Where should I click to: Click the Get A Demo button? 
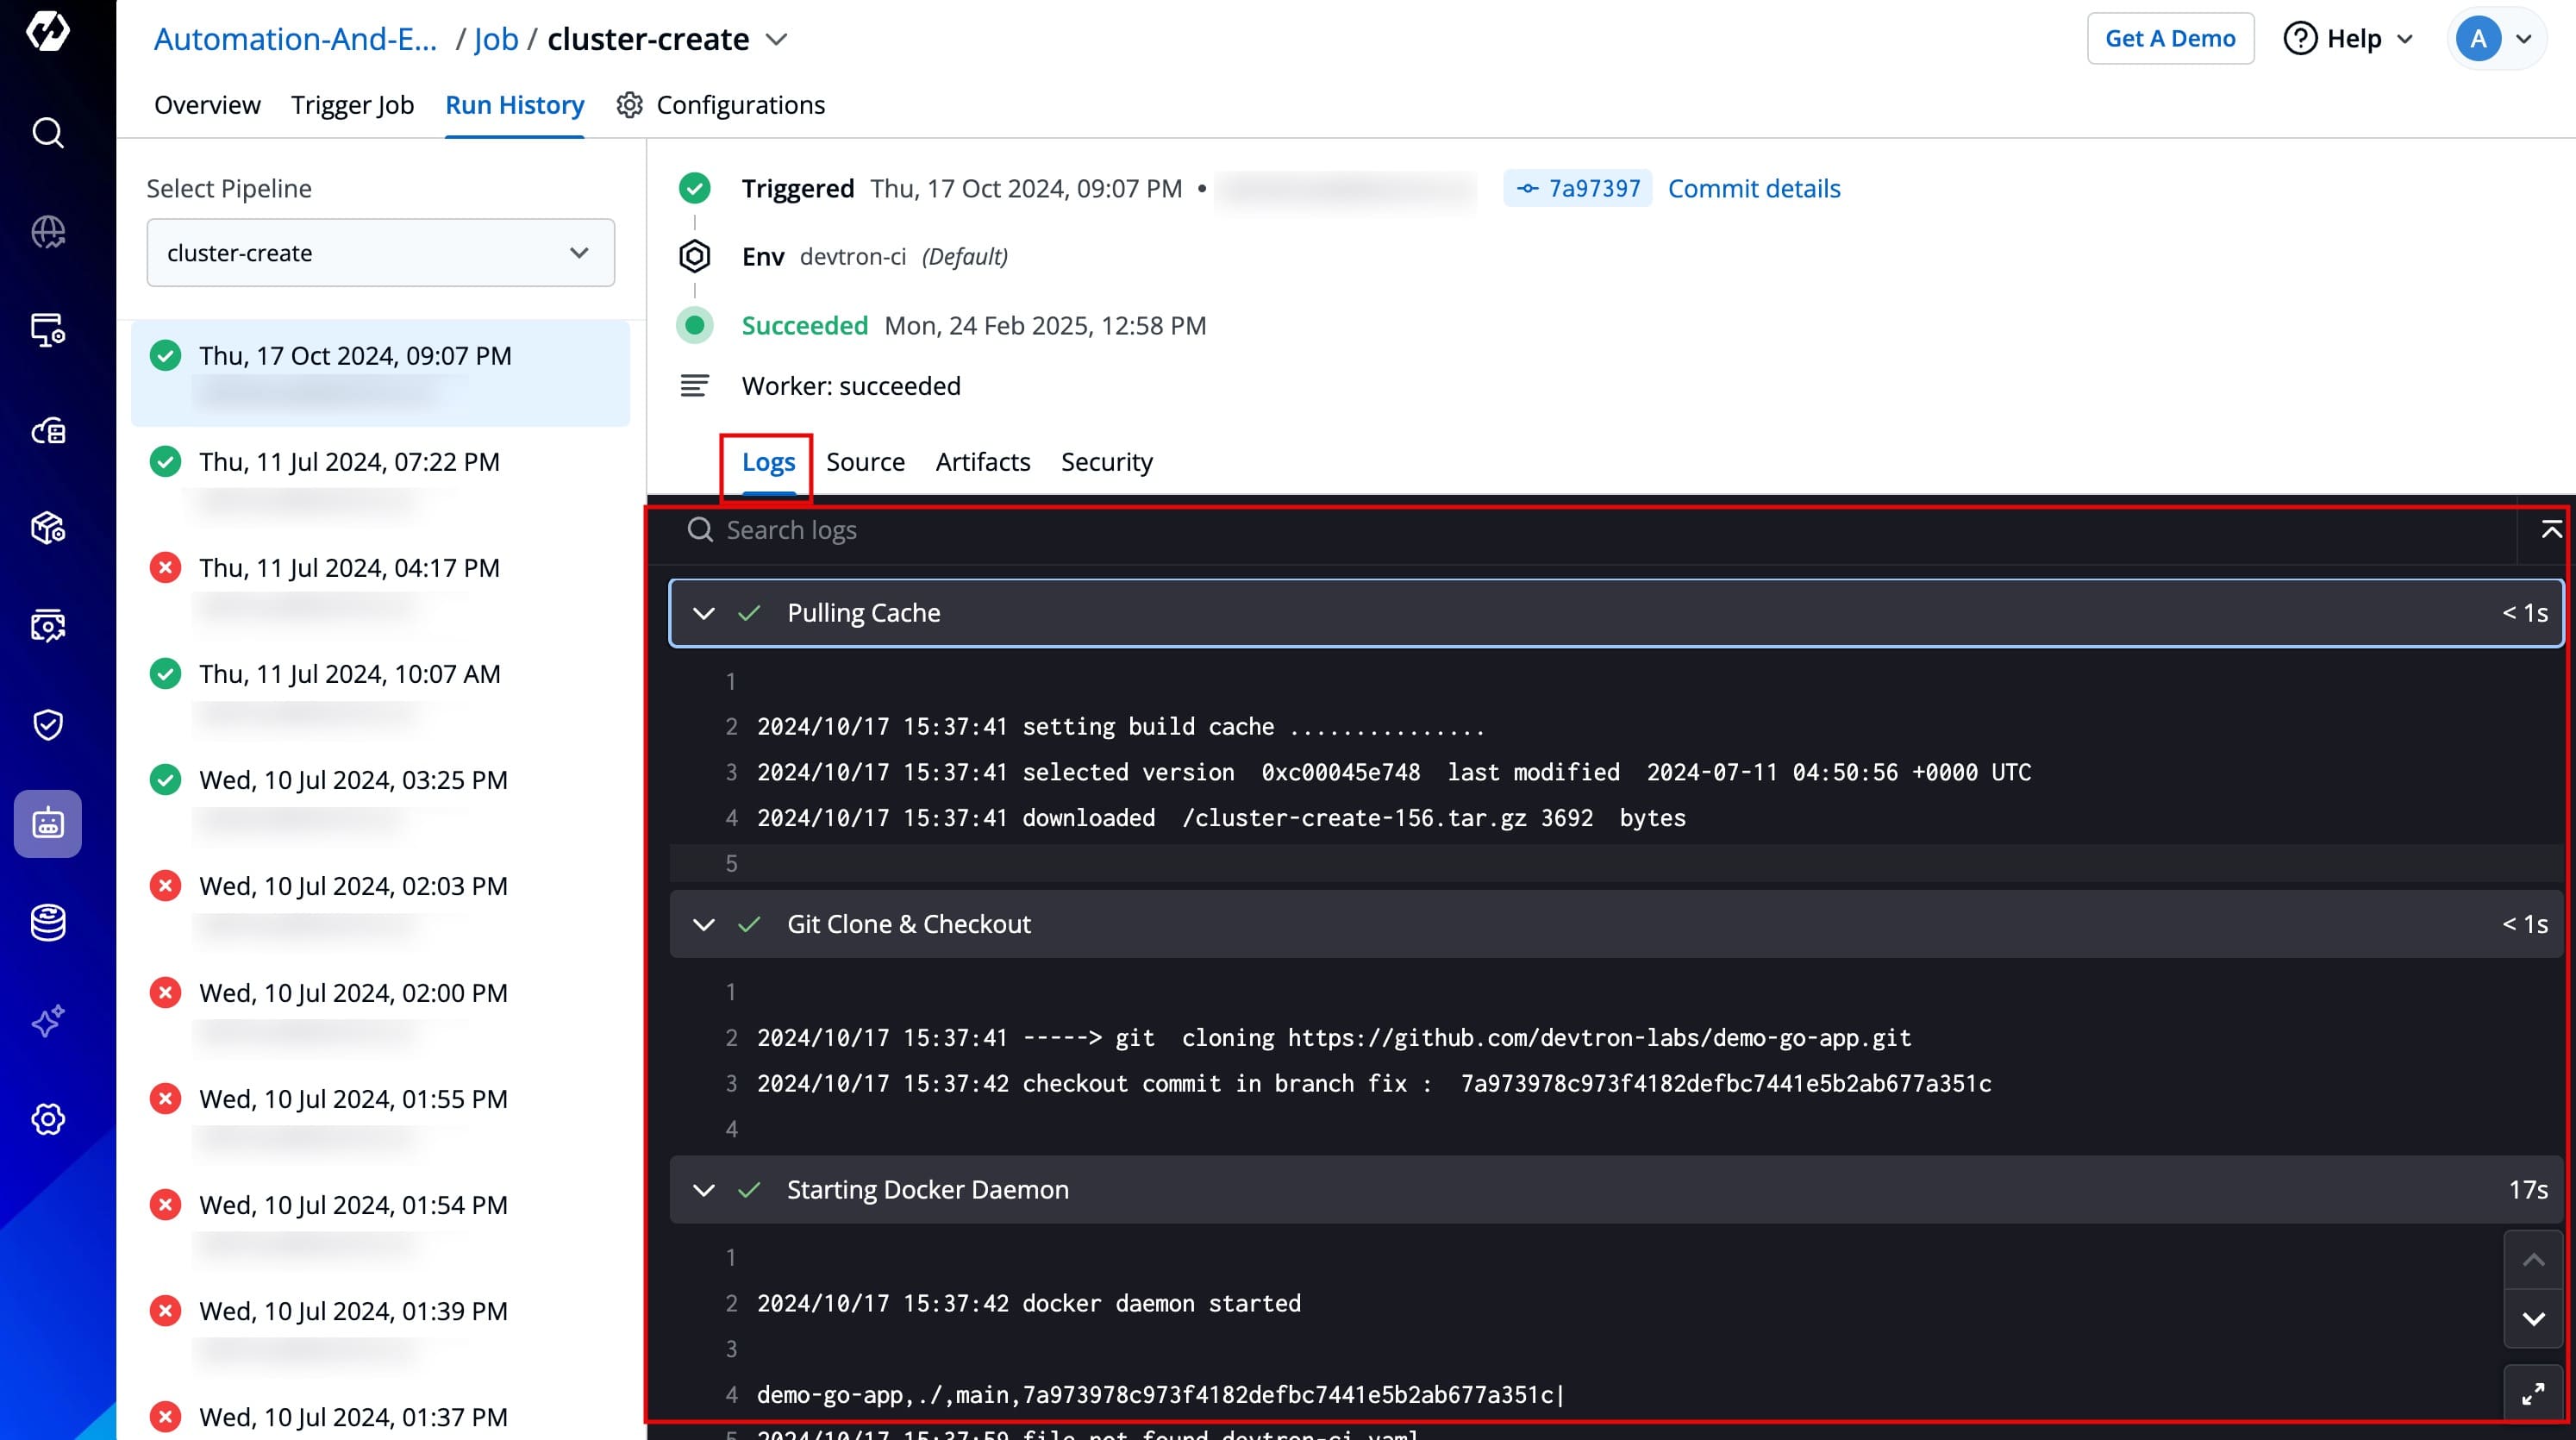click(2169, 39)
